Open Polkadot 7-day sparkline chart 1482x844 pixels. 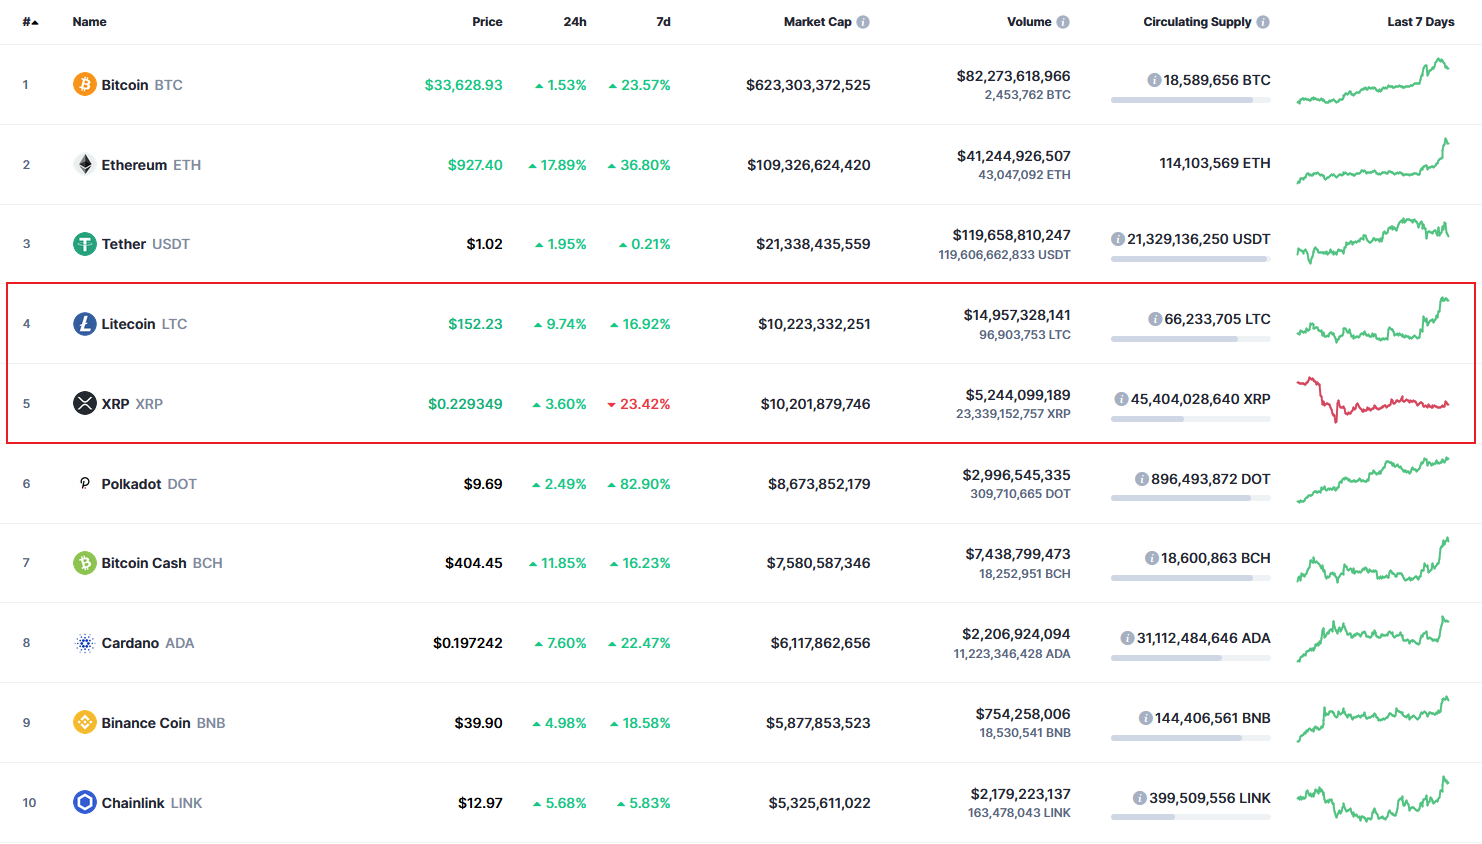click(x=1373, y=480)
